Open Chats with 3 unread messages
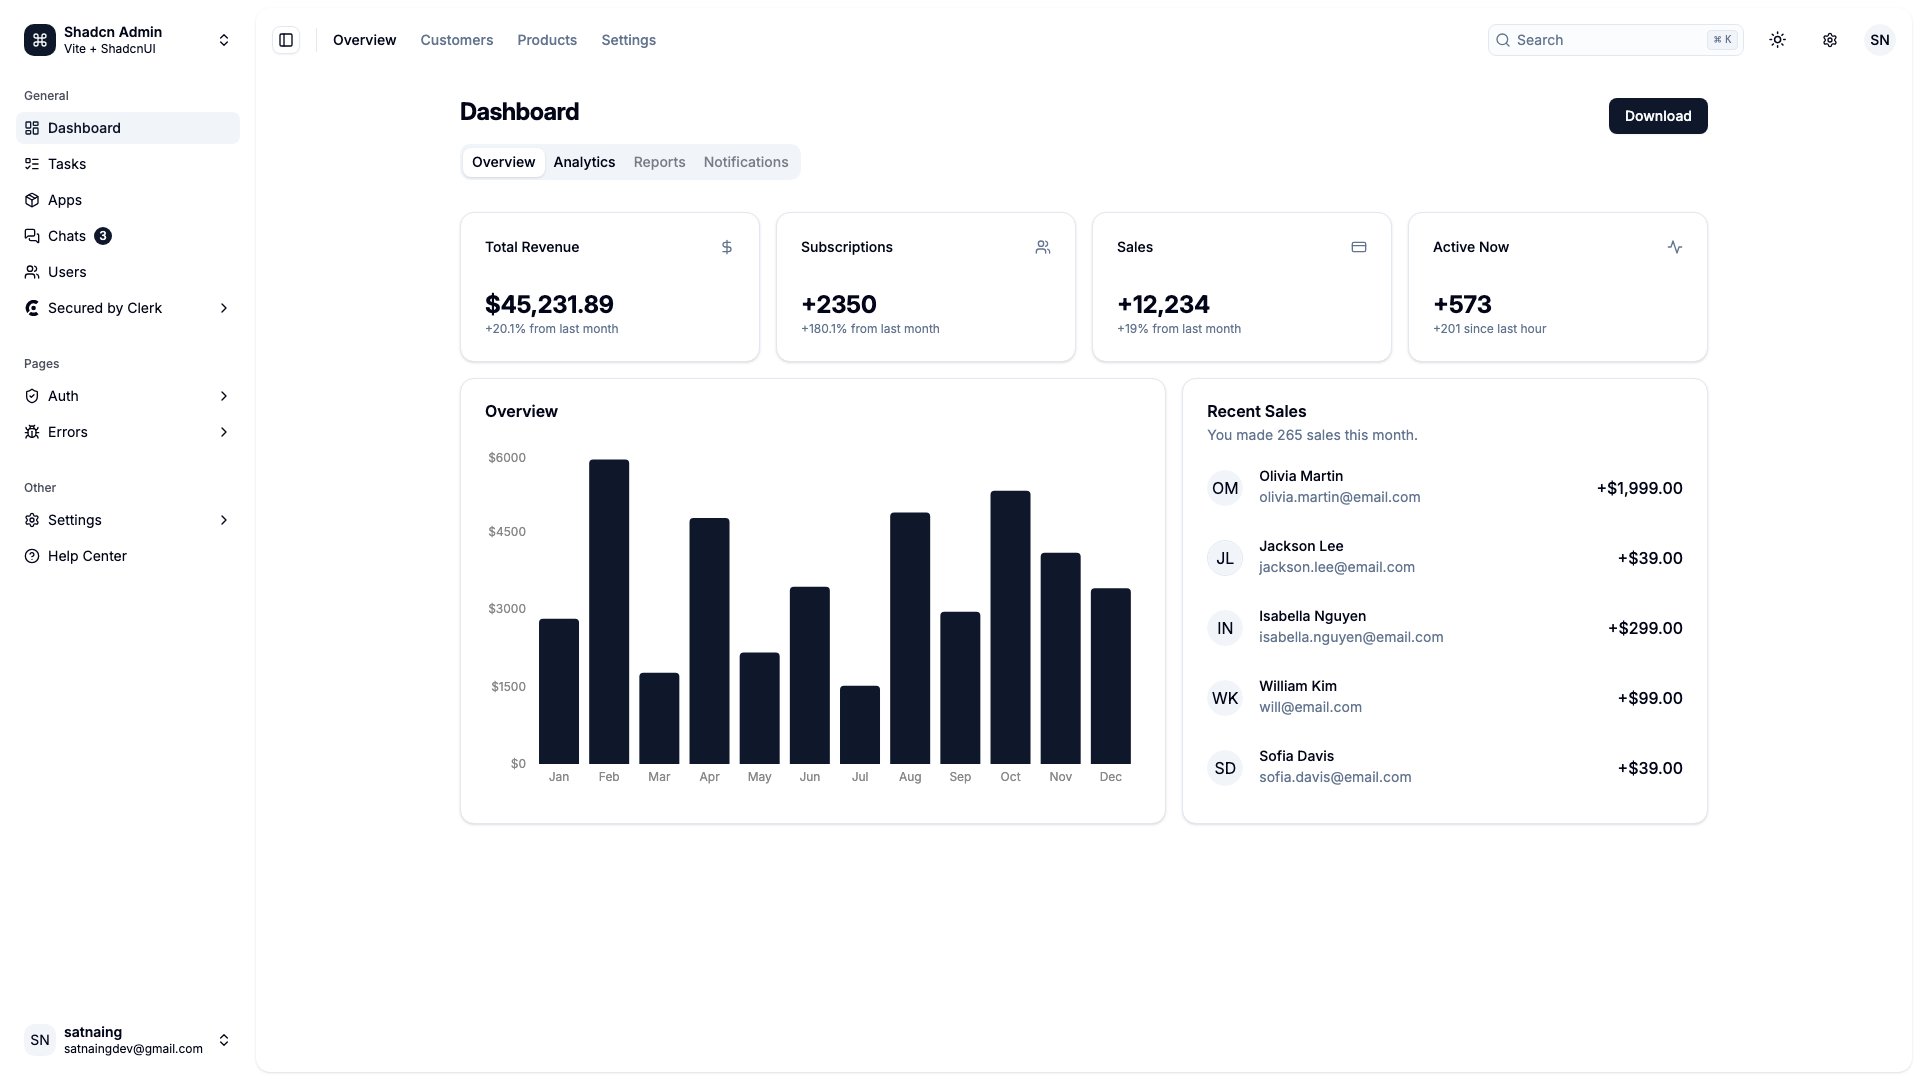 tap(68, 236)
